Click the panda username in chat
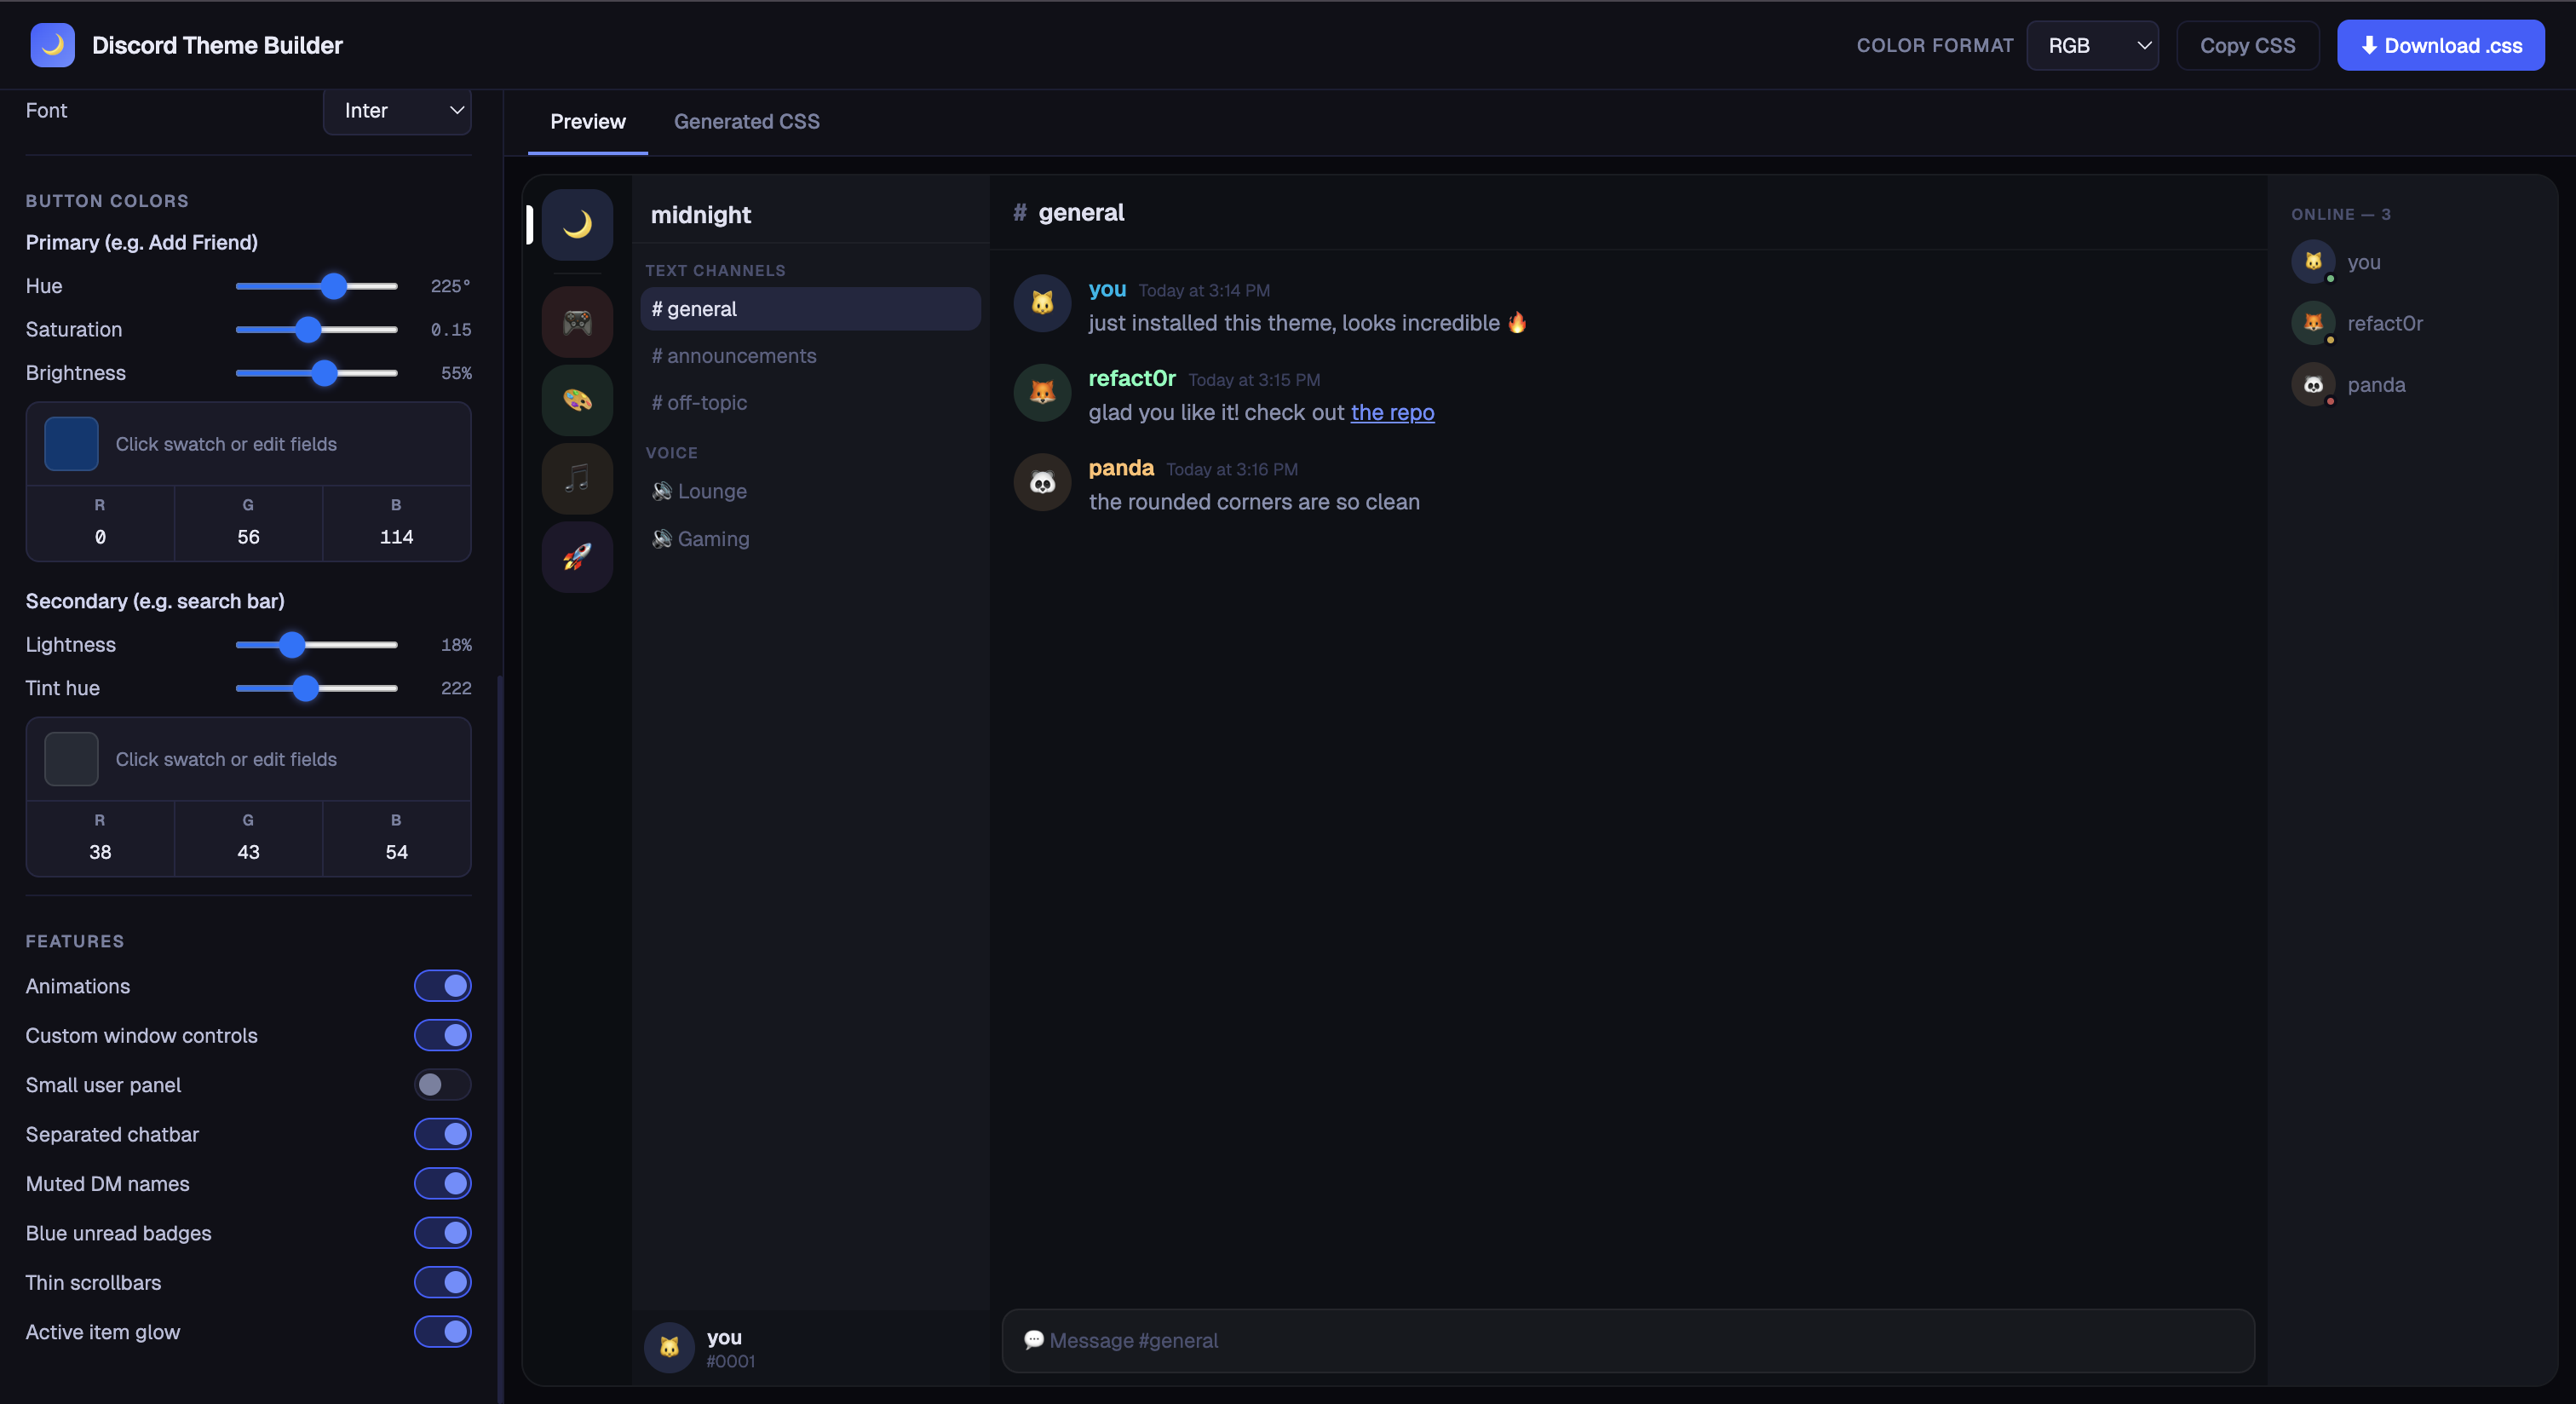Viewport: 2576px width, 1404px height. click(1121, 468)
